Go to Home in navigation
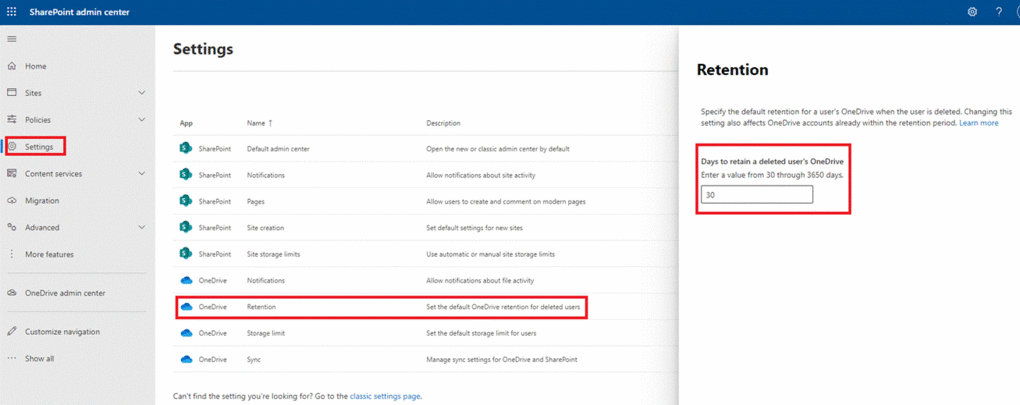The height and width of the screenshot is (405, 1020). coord(36,66)
